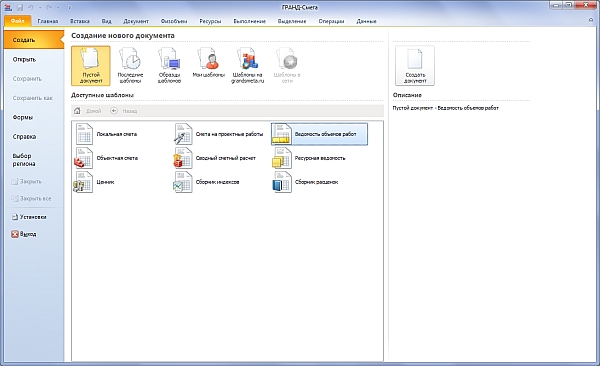
Task: Select Сохранить in the backstage menu
Action: pyautogui.click(x=34, y=78)
